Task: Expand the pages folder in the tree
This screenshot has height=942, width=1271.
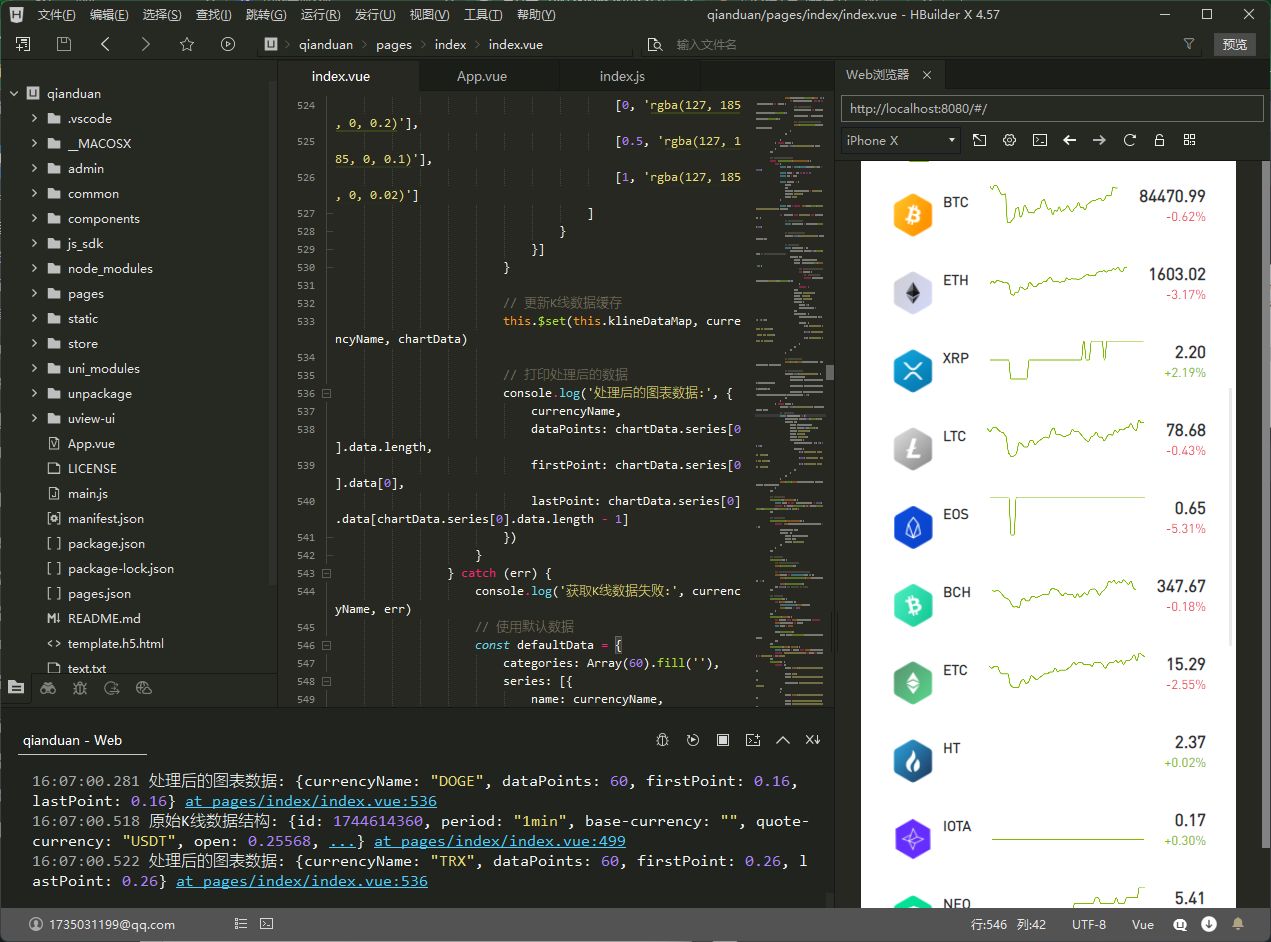Action: click(34, 294)
